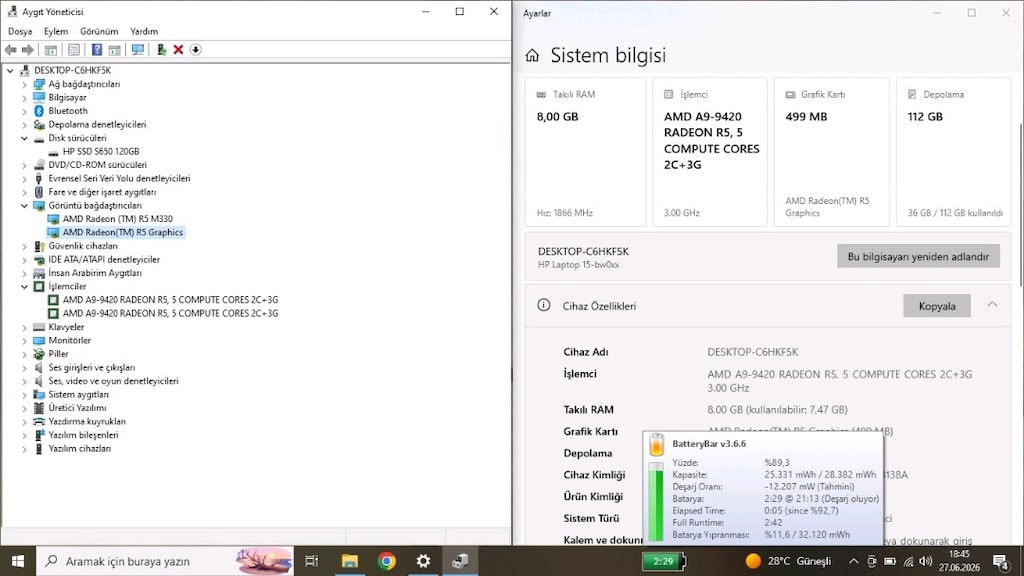Click the Settings gear on the taskbar
Viewport: 1024px width, 576px height.
(423, 561)
